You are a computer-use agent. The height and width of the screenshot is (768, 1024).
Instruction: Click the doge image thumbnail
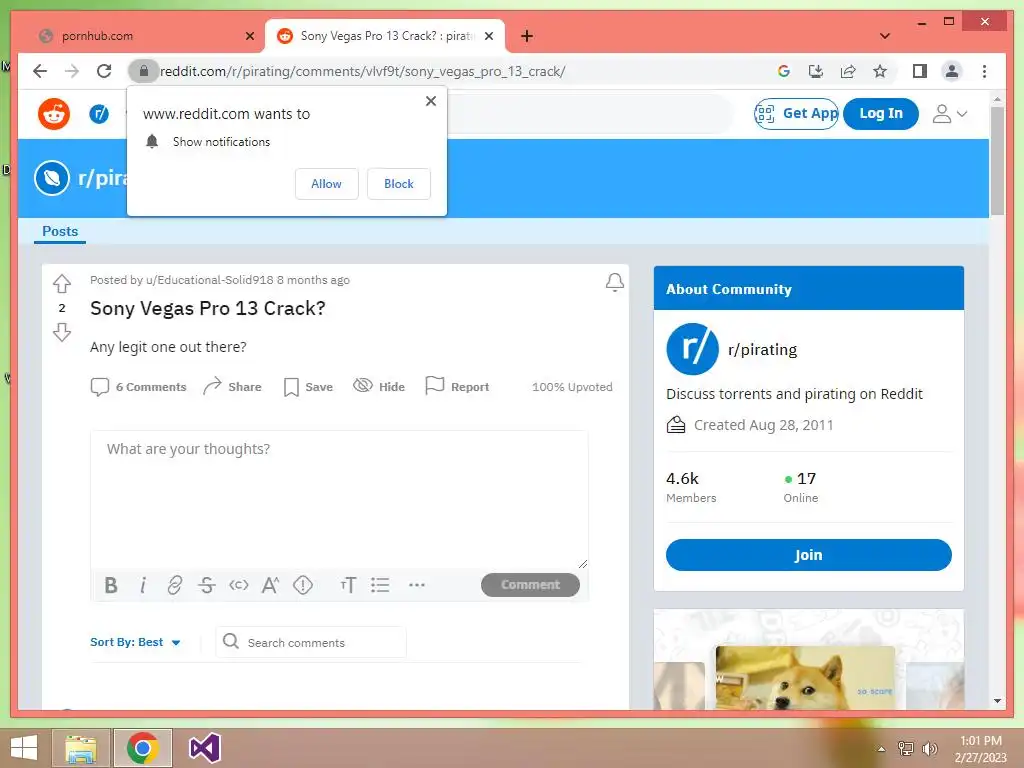pyautogui.click(x=805, y=678)
